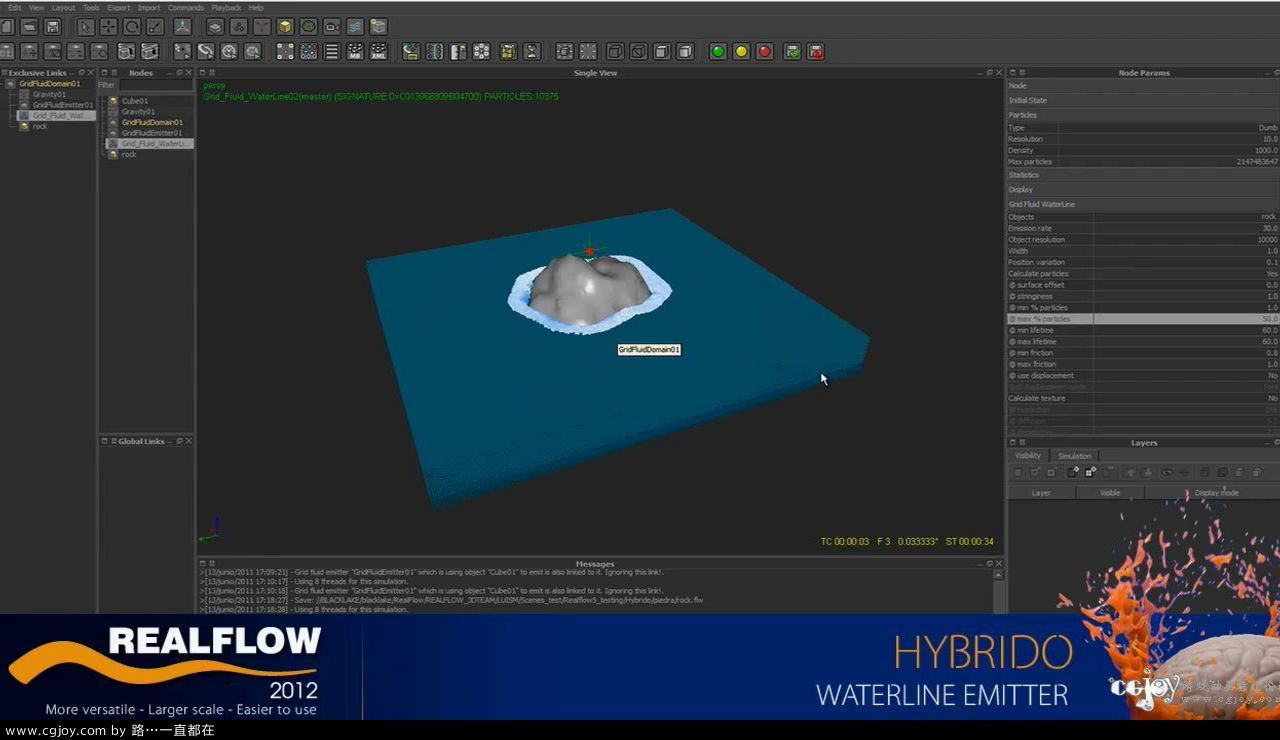Click the Open folder icon in top toolbar

coord(29,27)
